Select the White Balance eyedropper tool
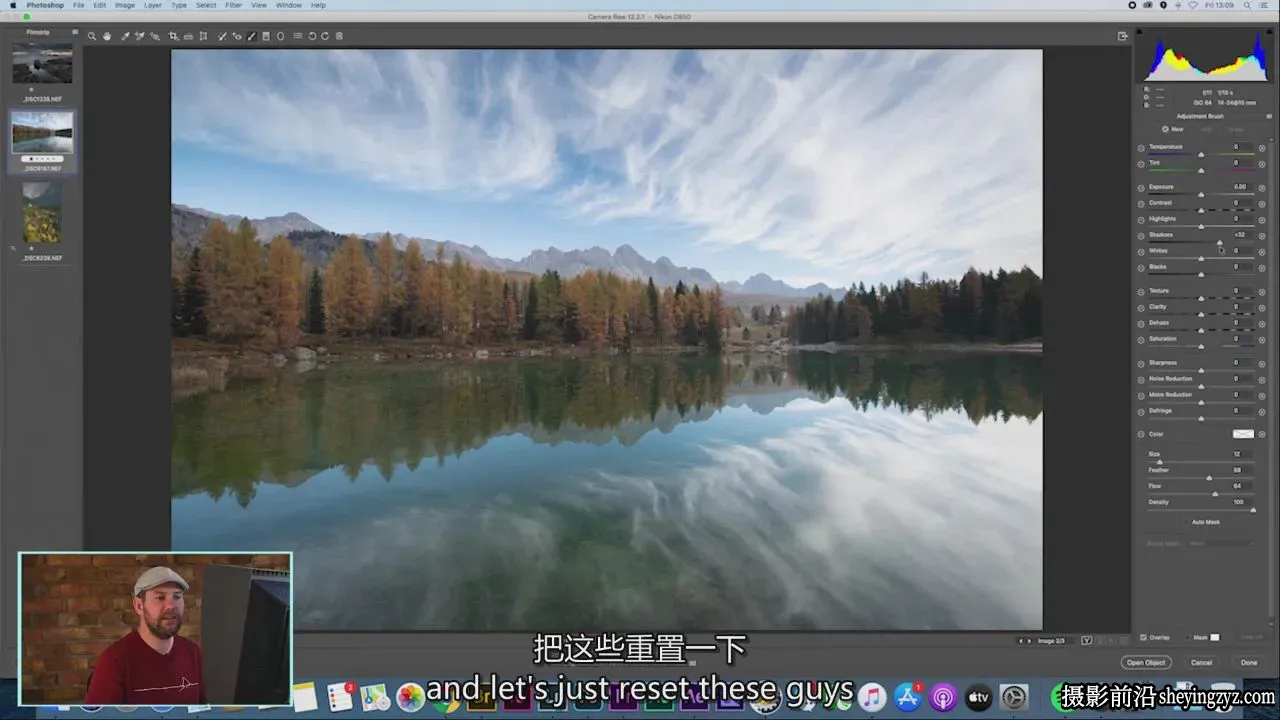Image resolution: width=1280 pixels, height=720 pixels. [x=125, y=36]
